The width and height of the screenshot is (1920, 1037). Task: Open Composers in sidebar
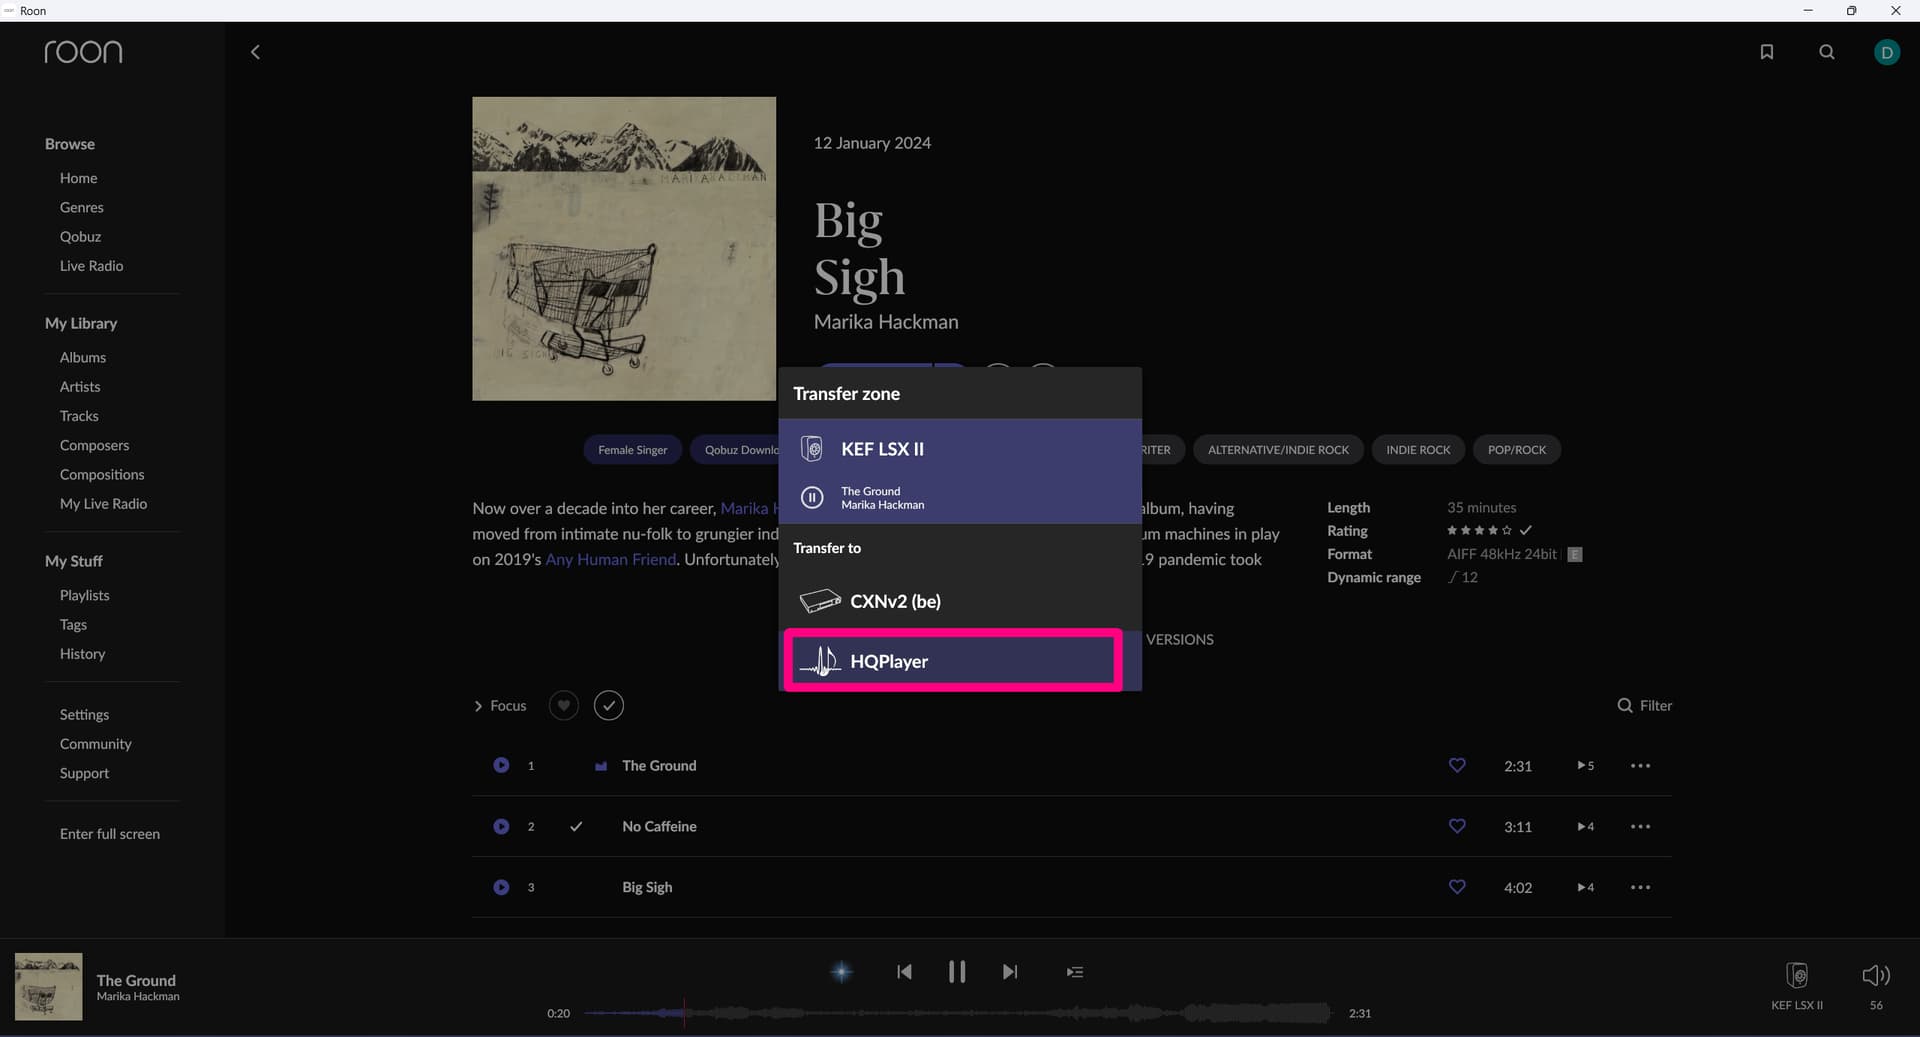[94, 445]
